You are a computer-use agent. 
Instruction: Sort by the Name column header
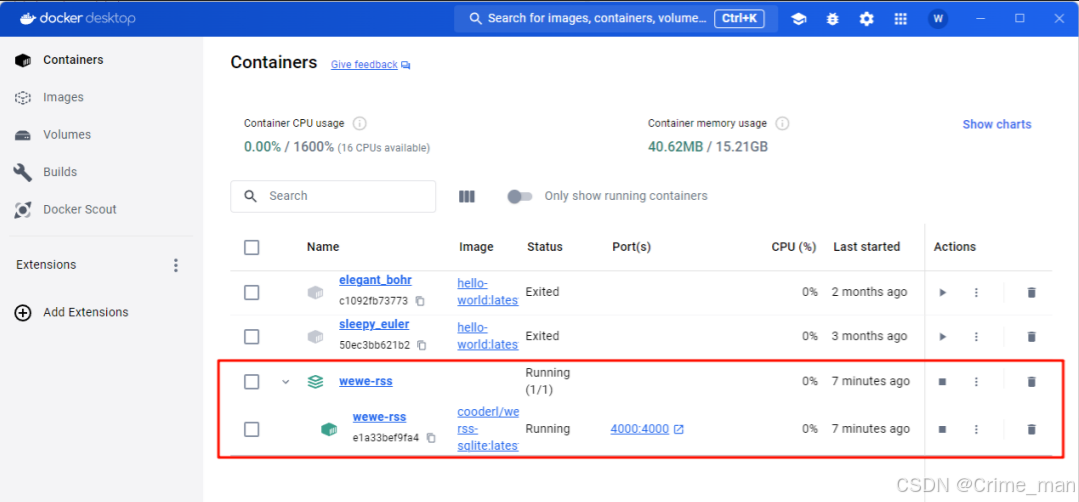(323, 247)
